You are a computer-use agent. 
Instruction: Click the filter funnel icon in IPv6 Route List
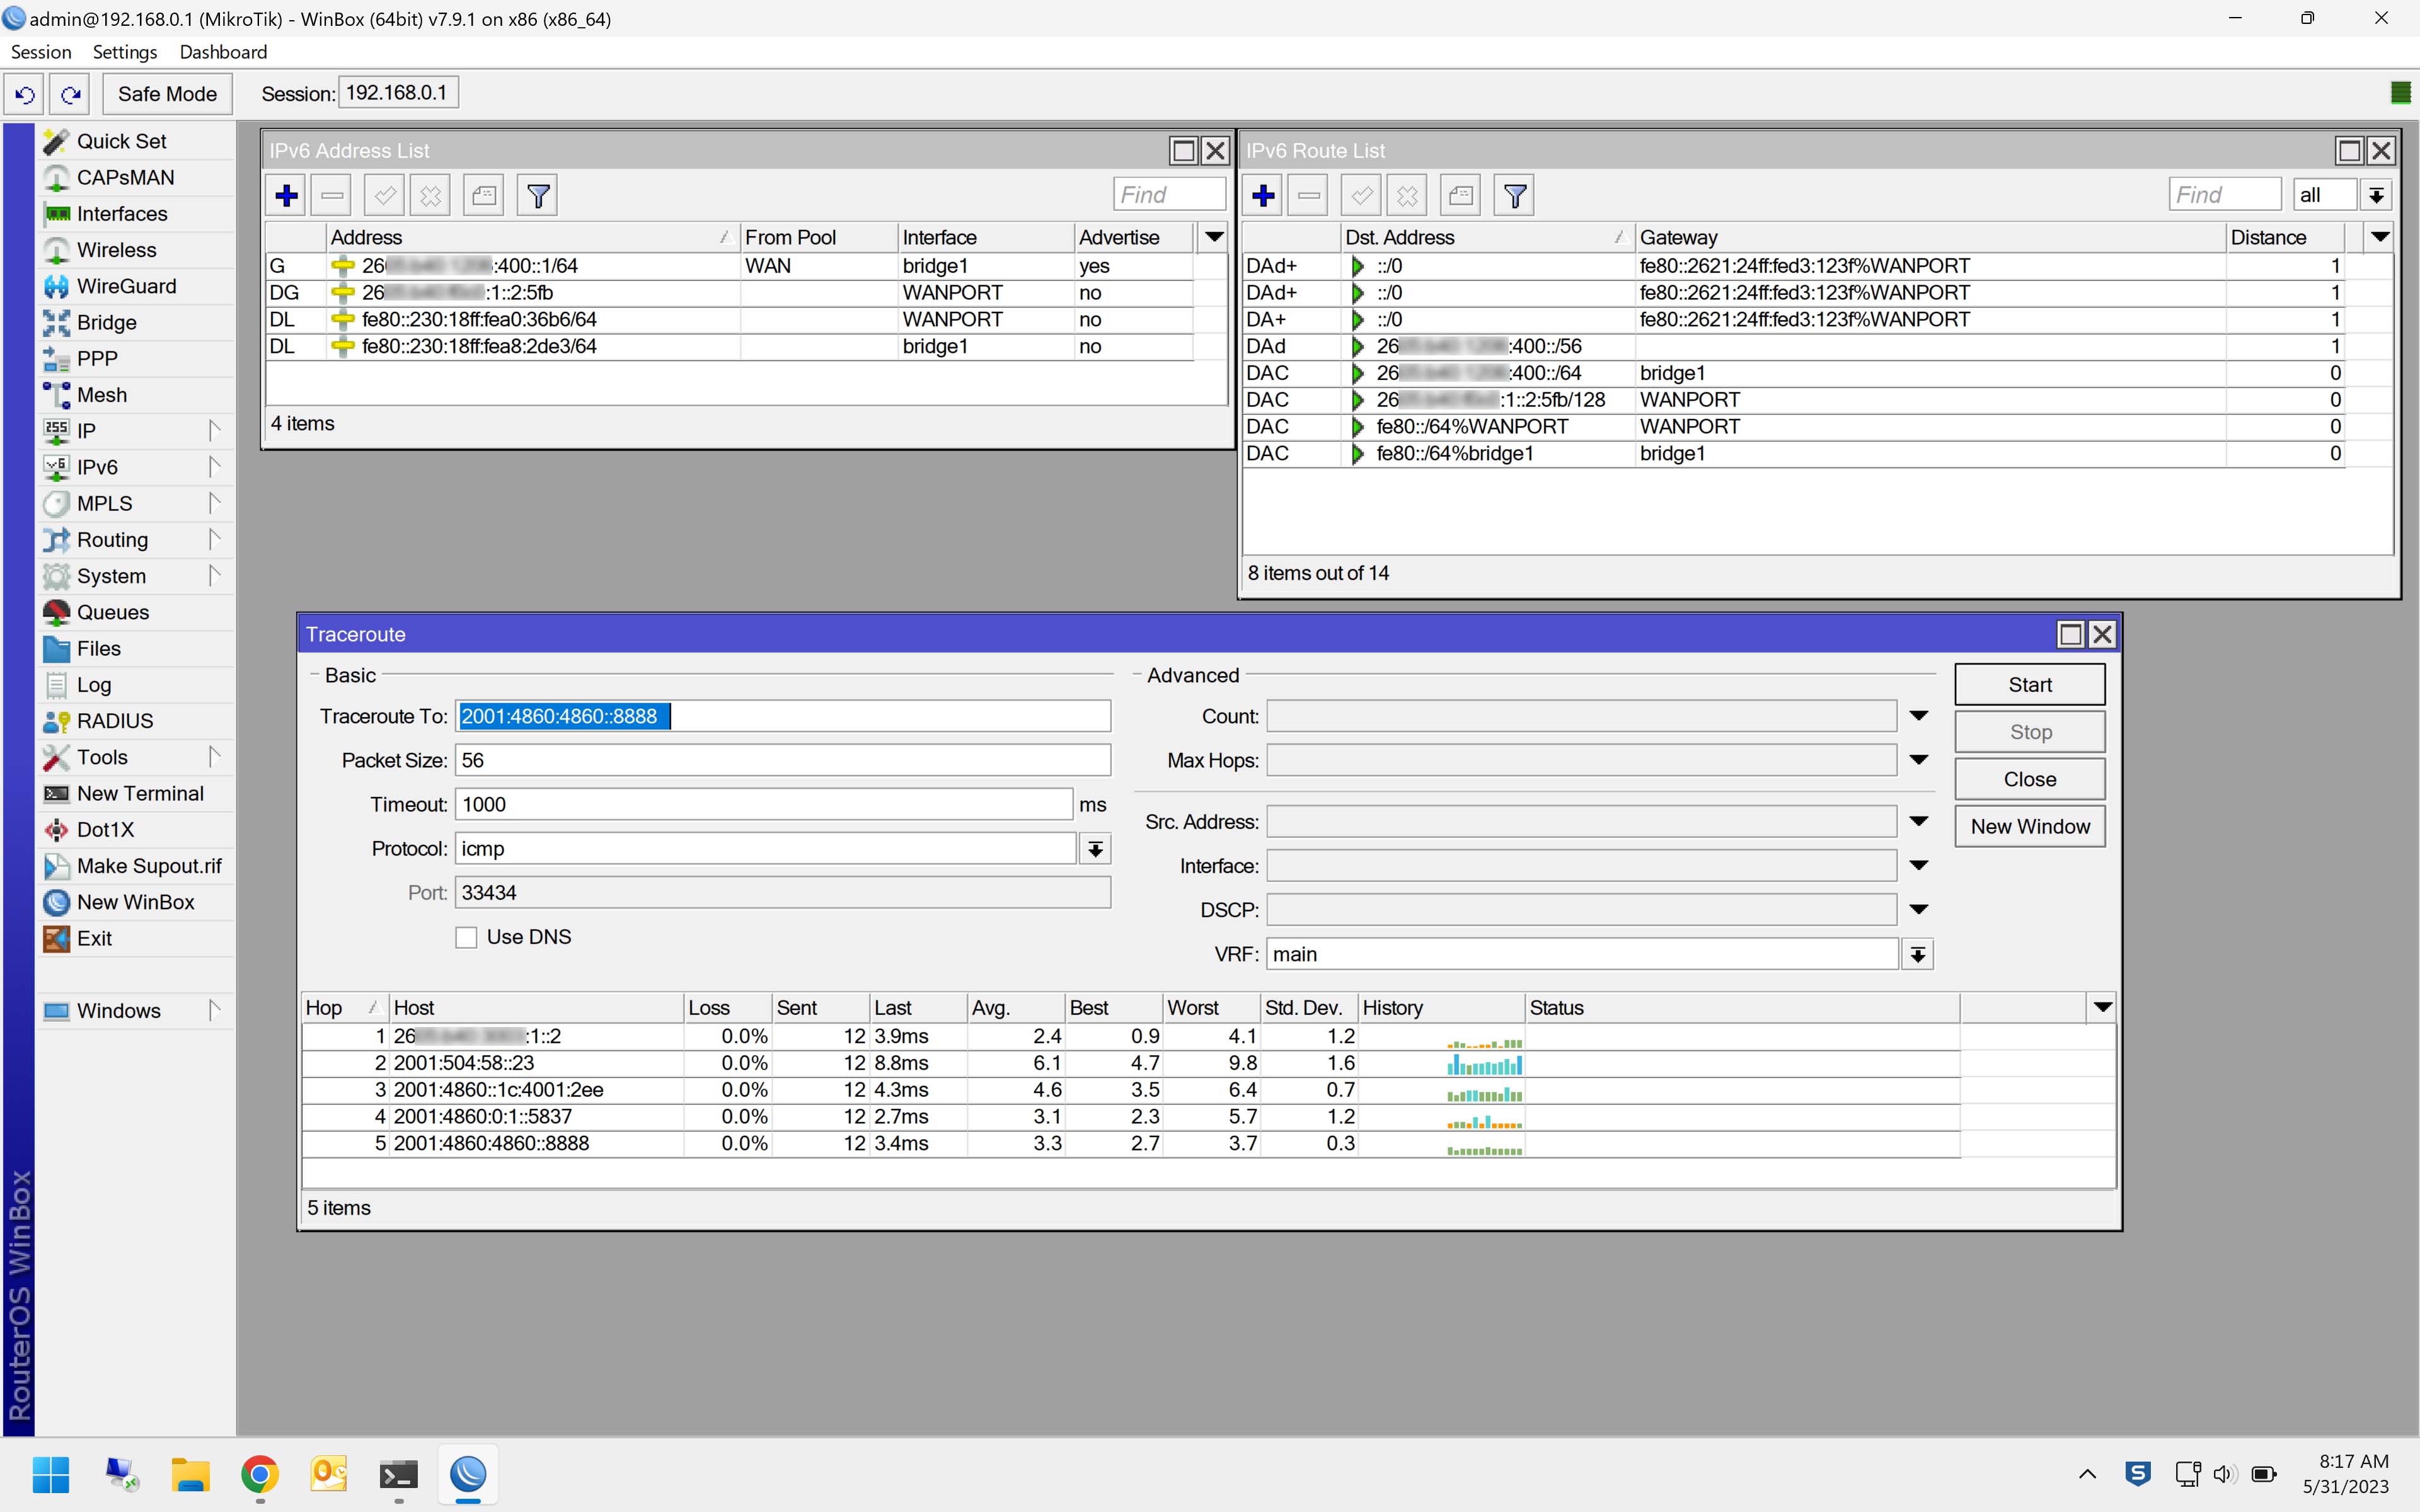1515,195
